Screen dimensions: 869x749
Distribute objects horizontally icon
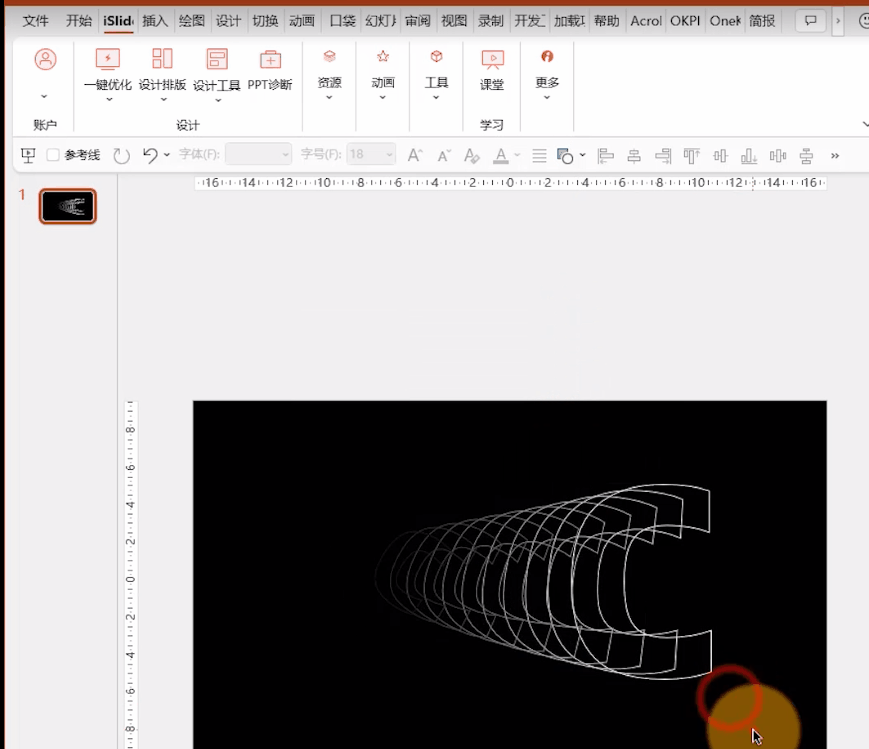[x=778, y=156]
